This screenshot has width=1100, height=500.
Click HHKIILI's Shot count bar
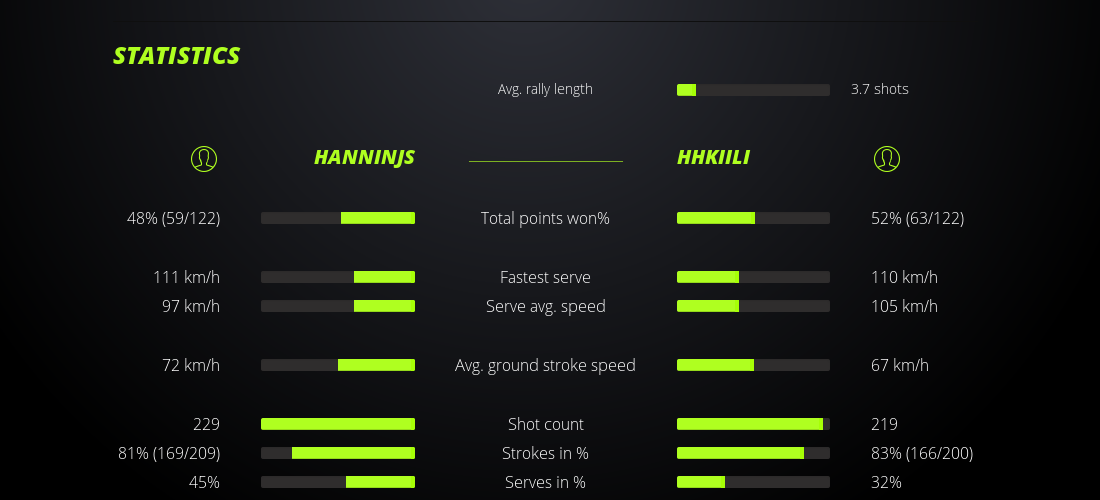pyautogui.click(x=753, y=424)
